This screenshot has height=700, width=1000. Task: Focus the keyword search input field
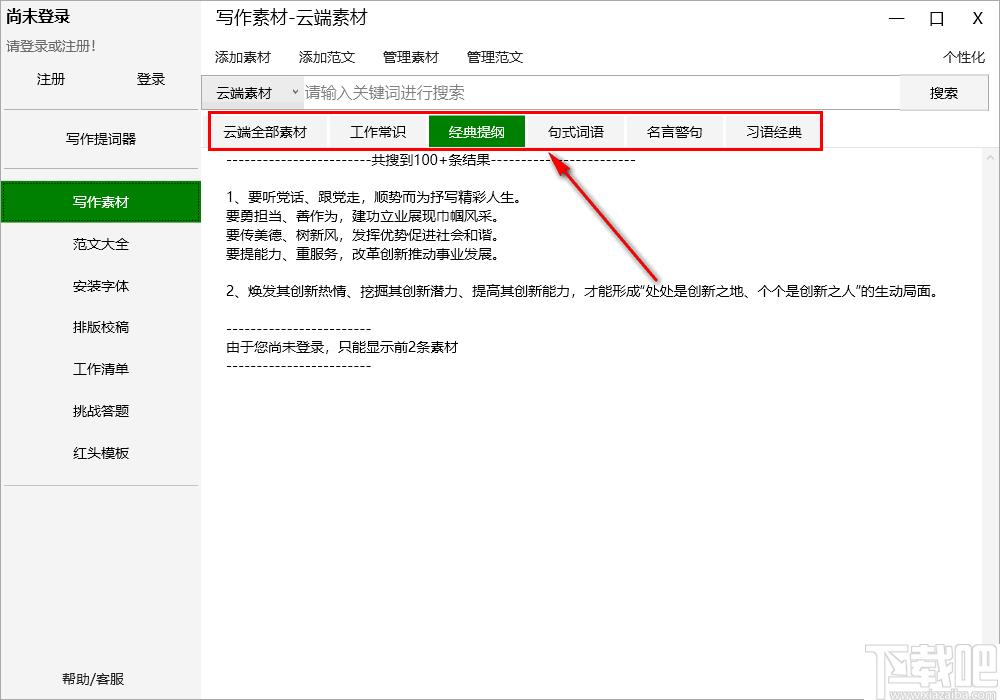click(601, 93)
